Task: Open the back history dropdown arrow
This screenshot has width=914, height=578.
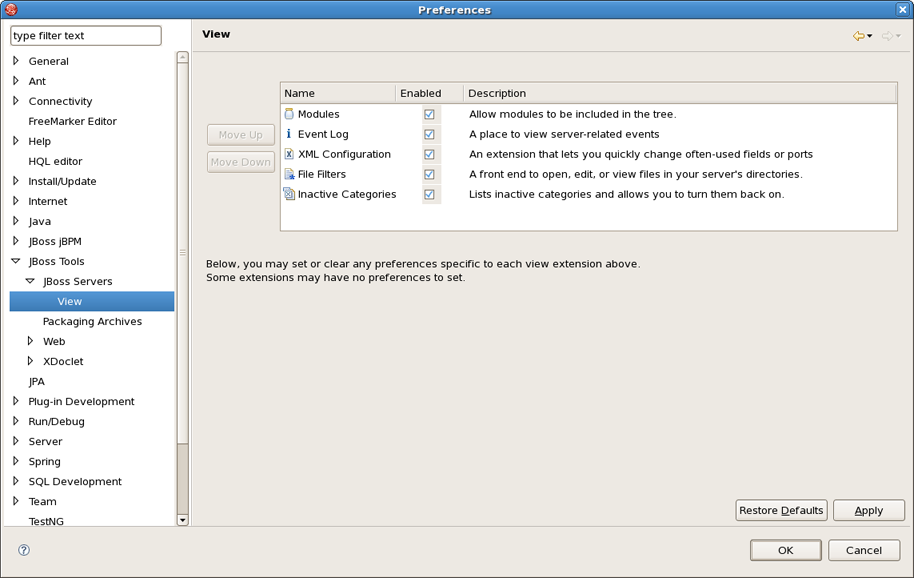Action: [870, 36]
